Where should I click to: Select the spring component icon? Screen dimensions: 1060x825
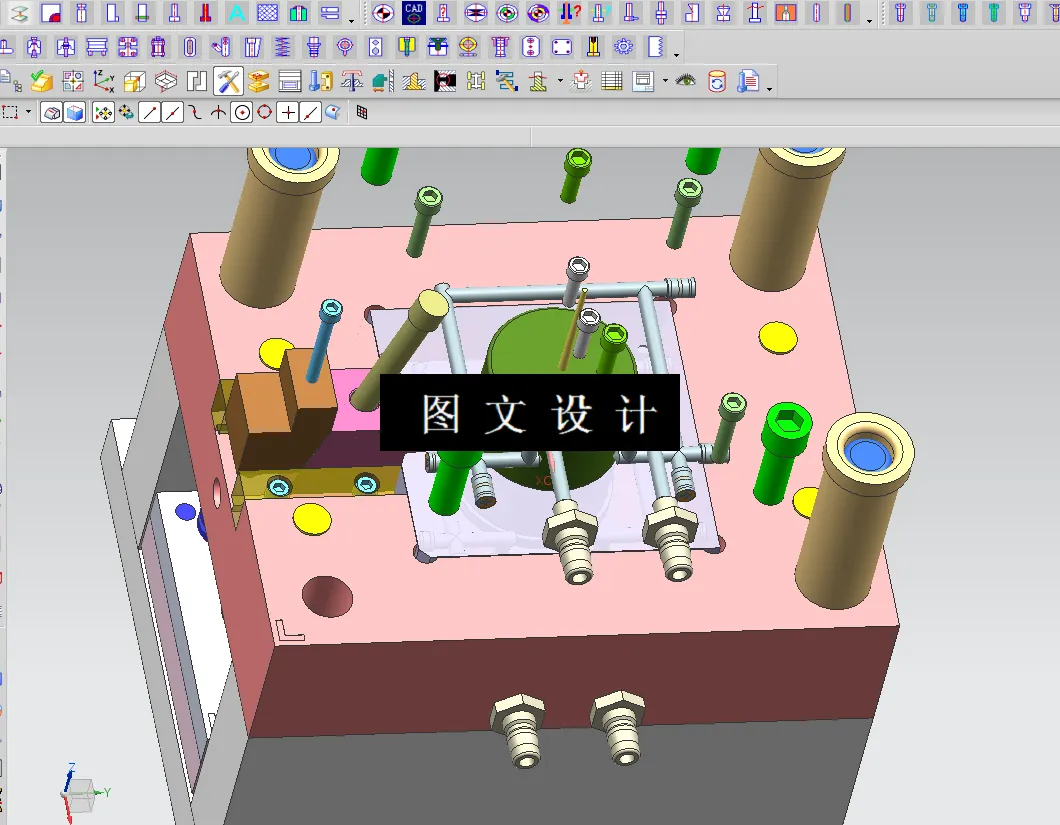[x=281, y=46]
